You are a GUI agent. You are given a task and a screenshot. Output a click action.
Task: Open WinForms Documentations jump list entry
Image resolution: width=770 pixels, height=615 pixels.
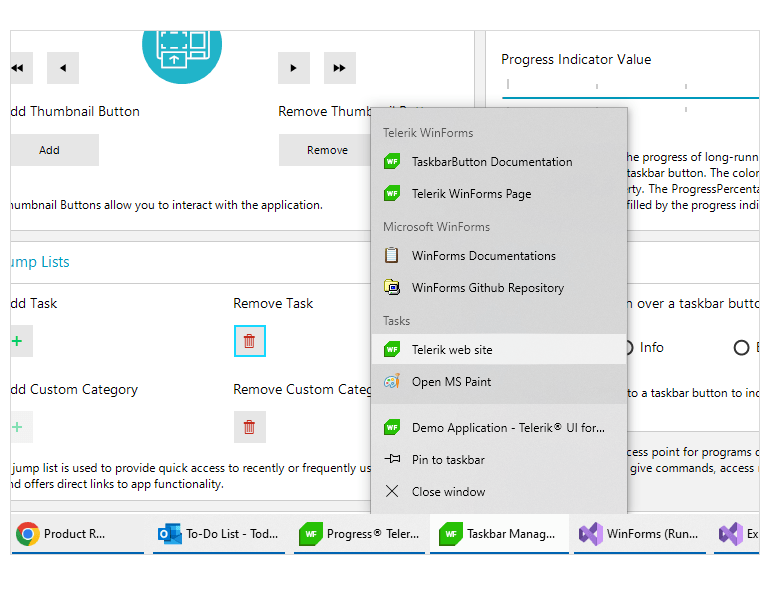(499, 255)
